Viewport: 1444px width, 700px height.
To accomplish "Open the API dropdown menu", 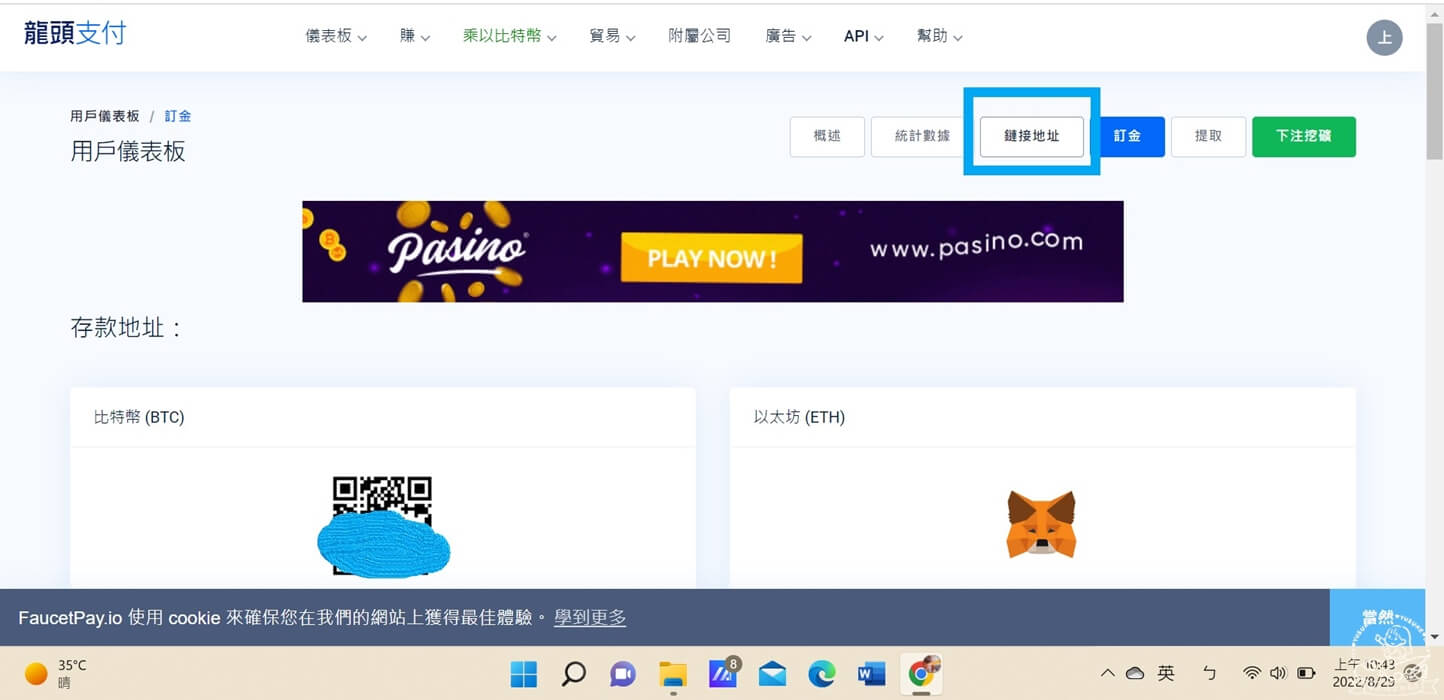I will 862,36.
